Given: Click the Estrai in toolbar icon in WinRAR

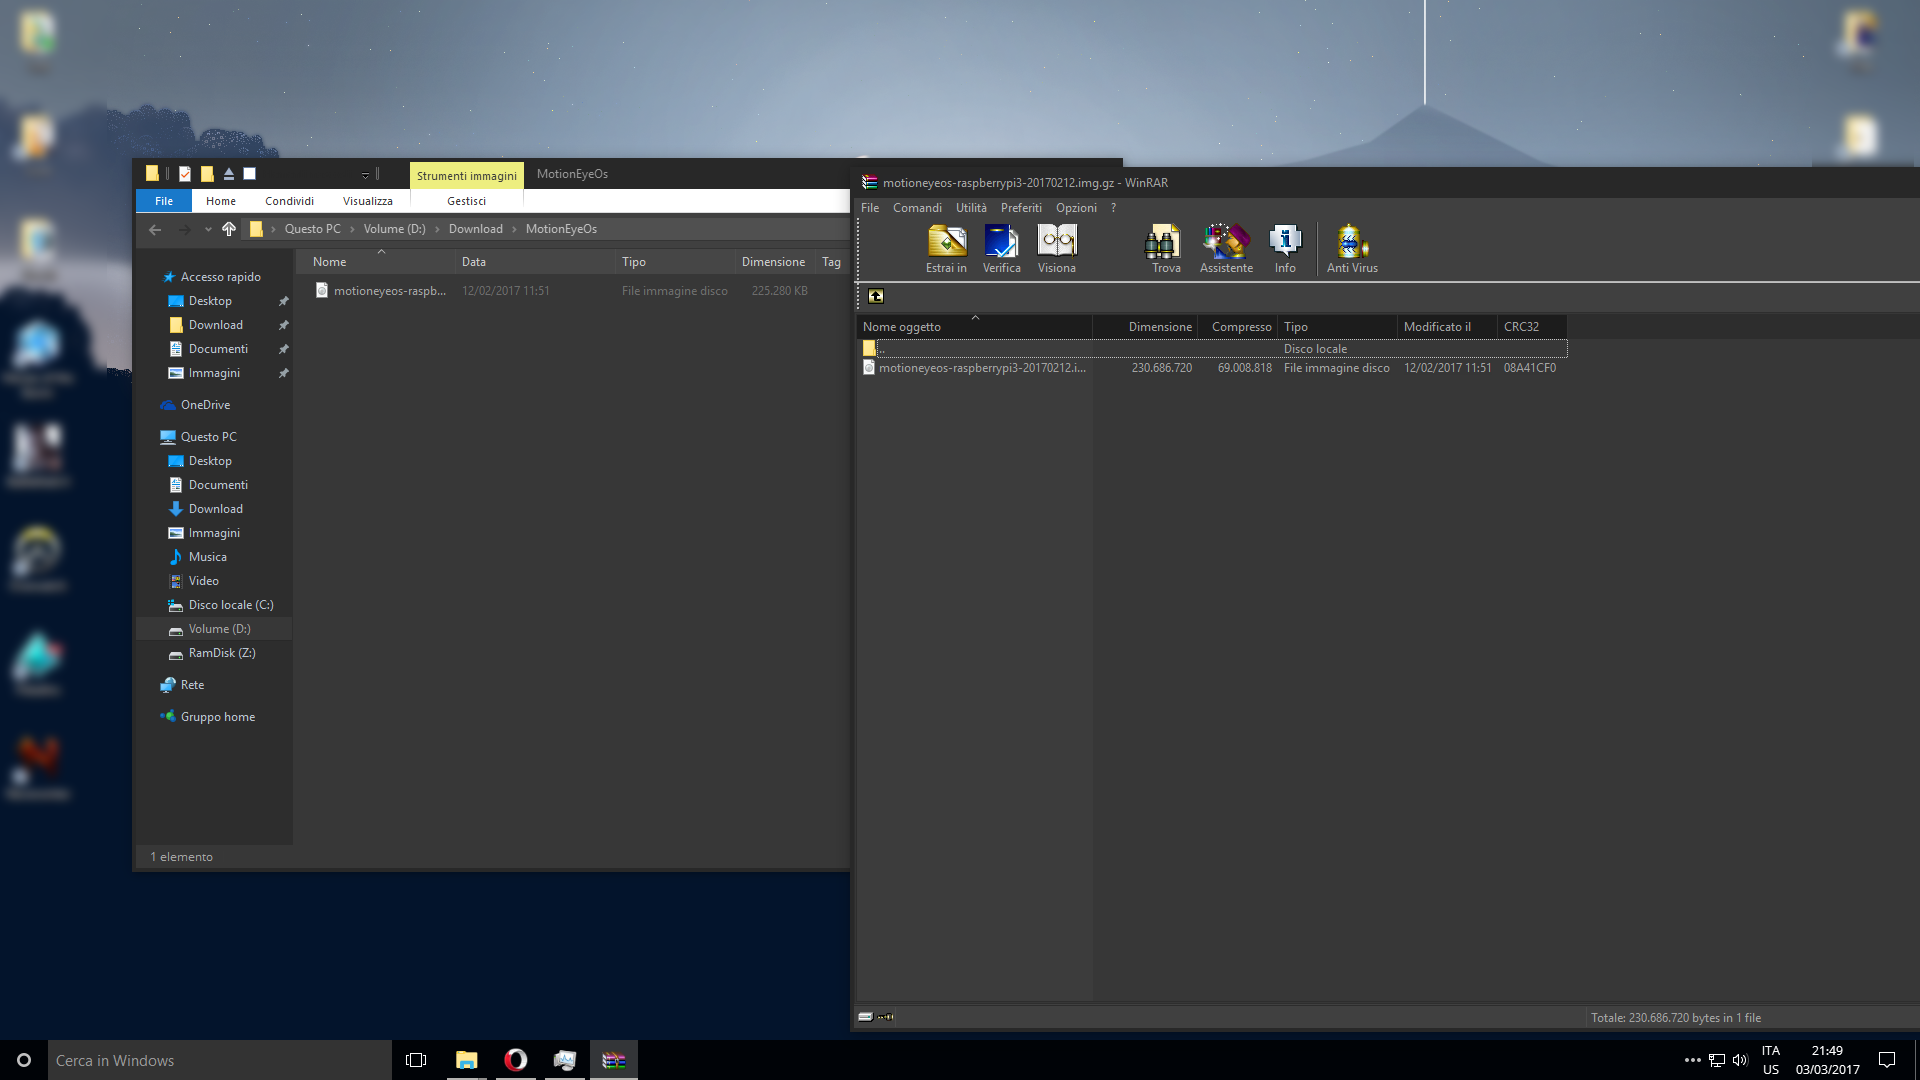Looking at the screenshot, I should tap(946, 248).
